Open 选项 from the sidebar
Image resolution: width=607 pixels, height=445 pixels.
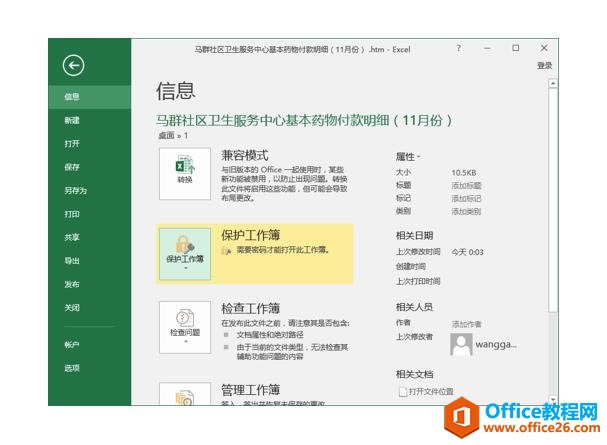click(72, 368)
